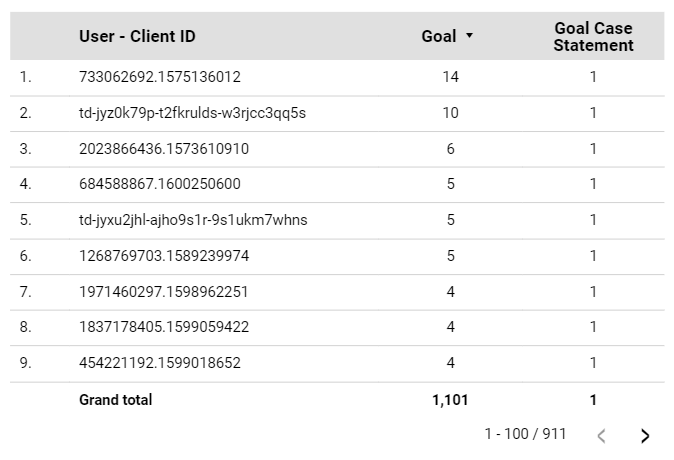This screenshot has height=460, width=674.
Task: Click the grand total value 1,101
Action: (x=450, y=400)
